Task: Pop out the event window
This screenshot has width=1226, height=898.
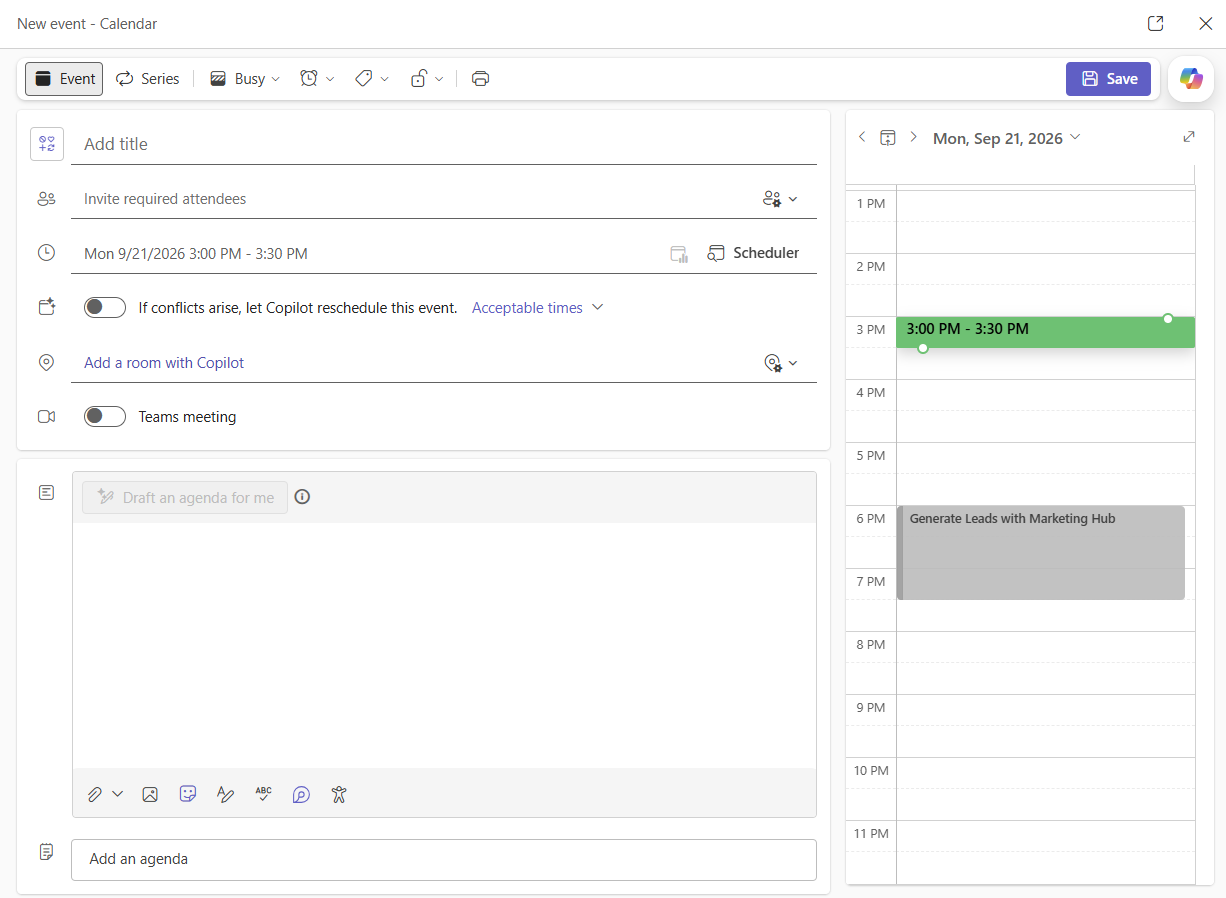Action: pyautogui.click(x=1155, y=24)
